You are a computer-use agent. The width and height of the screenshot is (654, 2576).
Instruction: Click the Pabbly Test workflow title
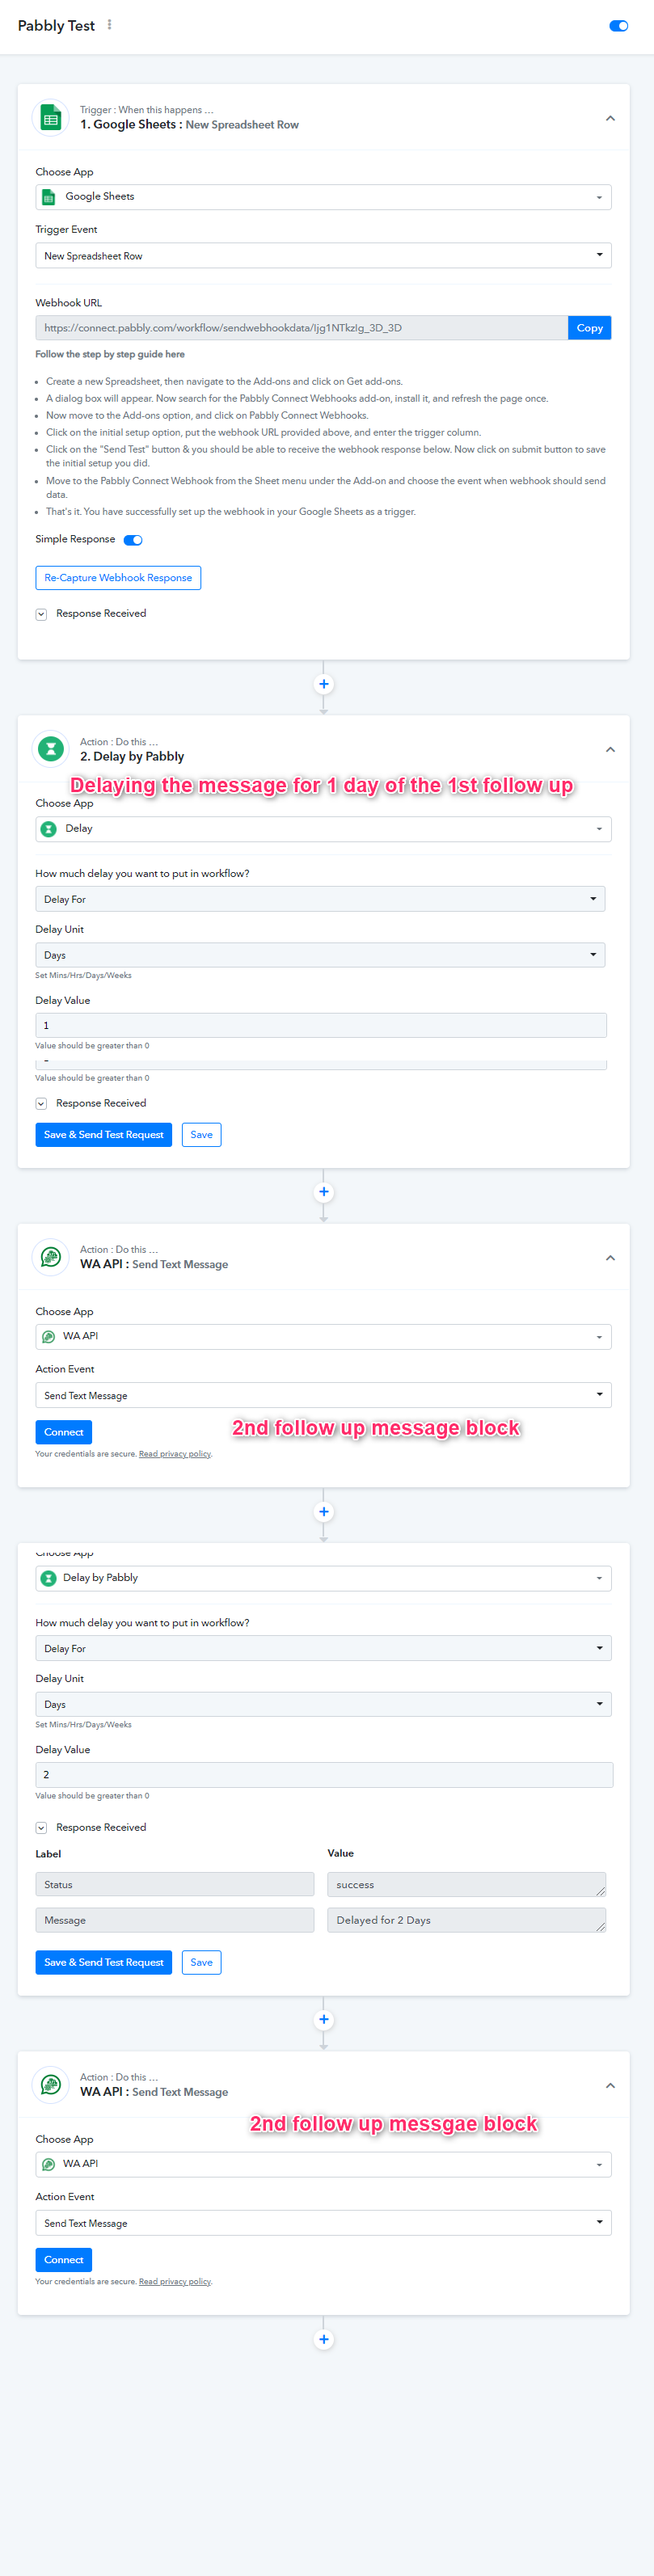pyautogui.click(x=56, y=26)
